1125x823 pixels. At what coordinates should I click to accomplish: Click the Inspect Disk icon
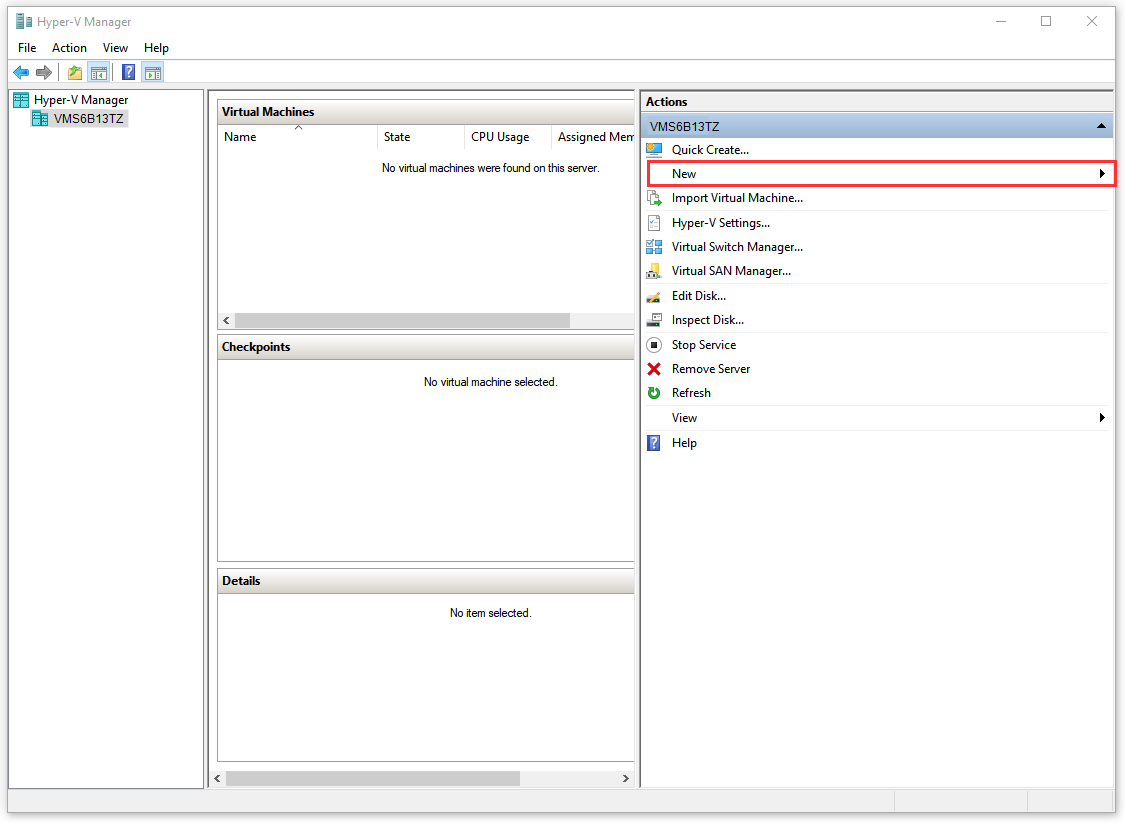tap(654, 320)
